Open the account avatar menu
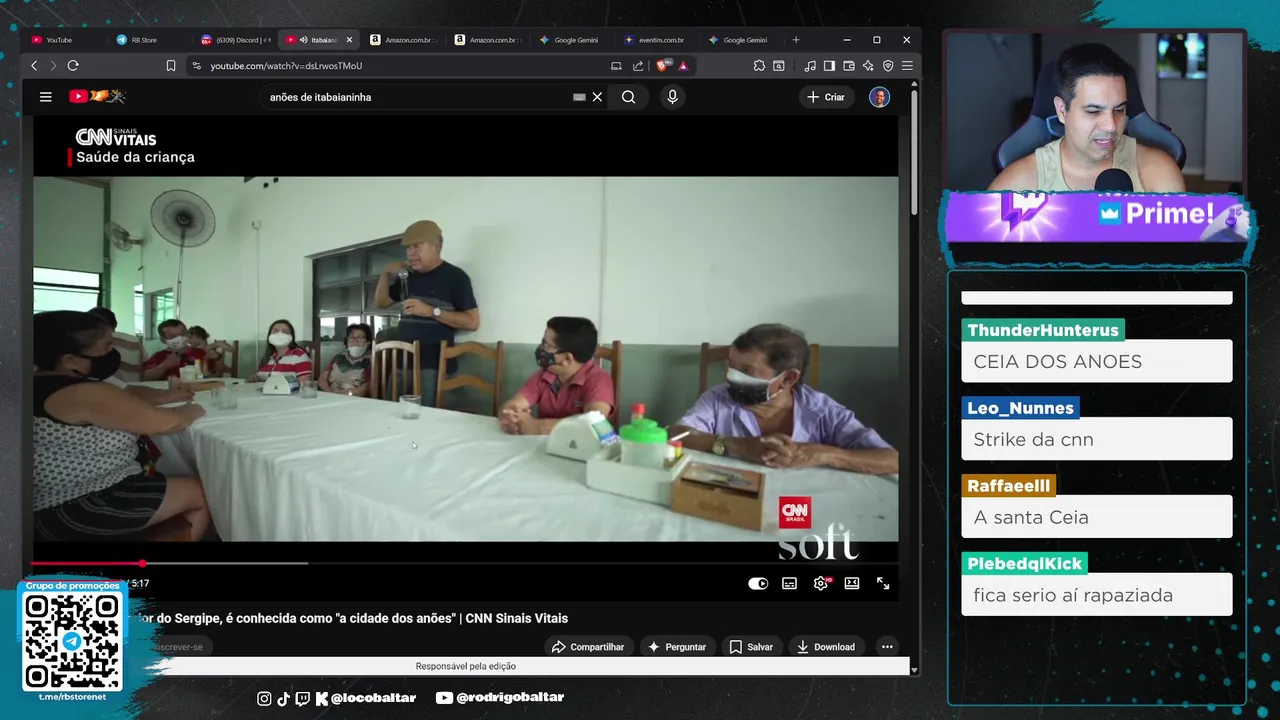 [x=879, y=97]
